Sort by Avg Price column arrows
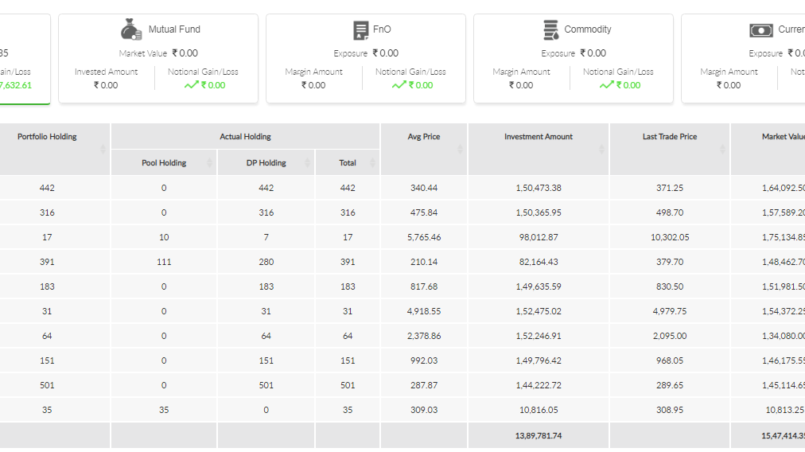Image resolution: width=805 pixels, height=452 pixels. tap(460, 149)
